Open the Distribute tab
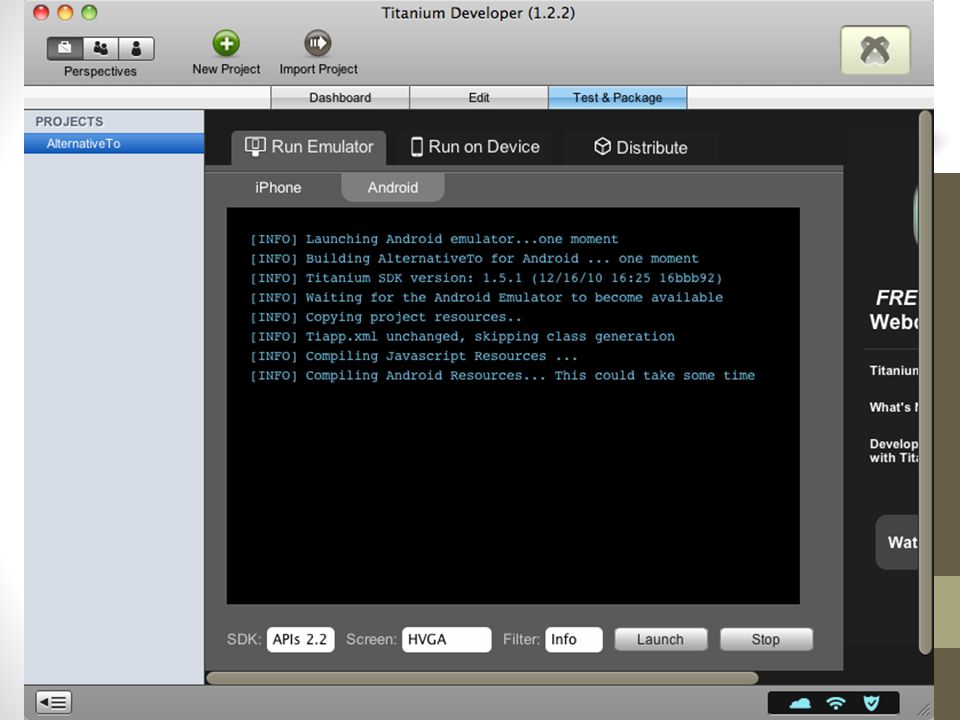Viewport: 960px width, 720px height. [640, 148]
